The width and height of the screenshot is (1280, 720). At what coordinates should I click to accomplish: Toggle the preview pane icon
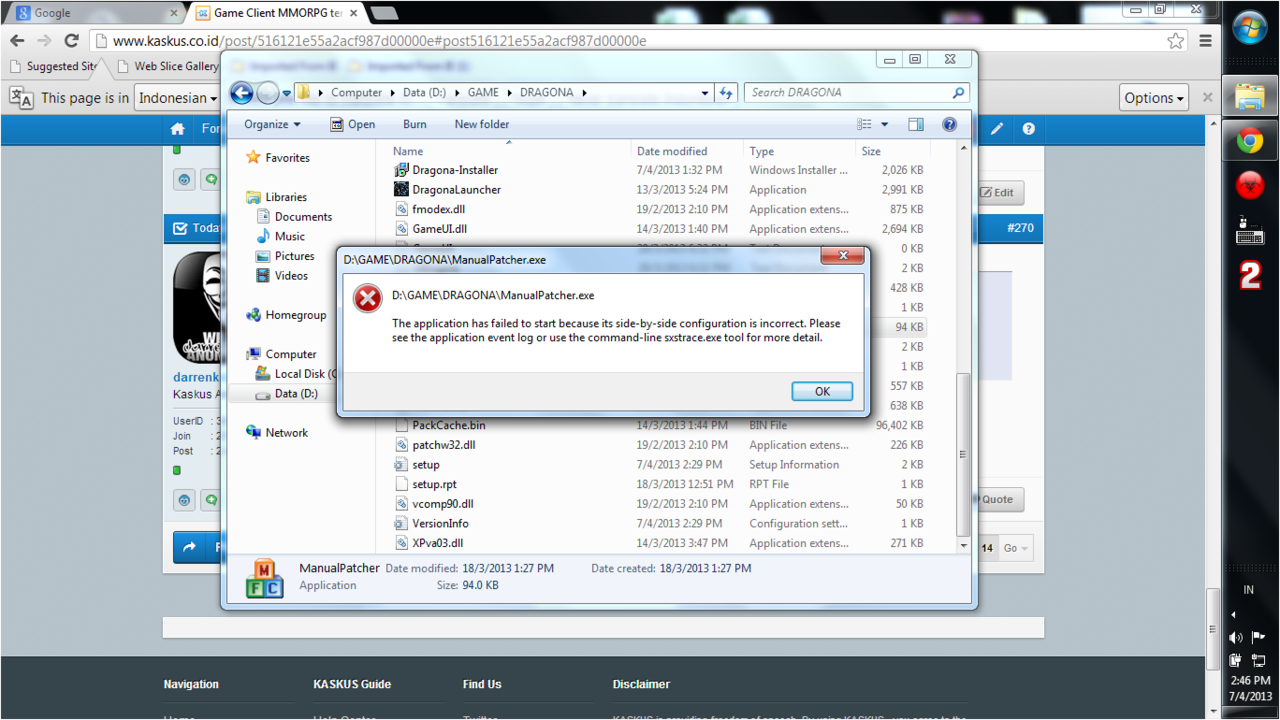[x=915, y=125]
